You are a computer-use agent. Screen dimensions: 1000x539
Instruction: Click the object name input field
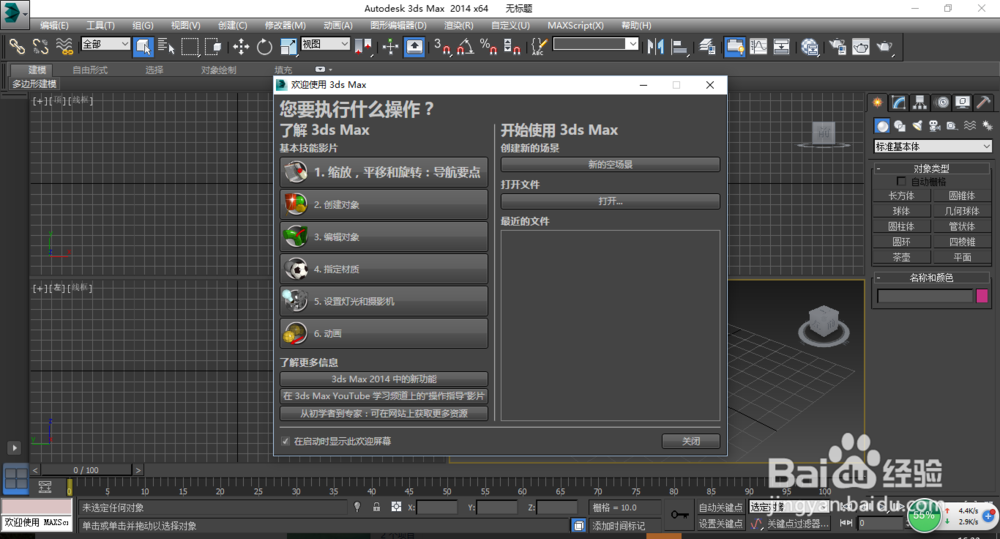925,296
